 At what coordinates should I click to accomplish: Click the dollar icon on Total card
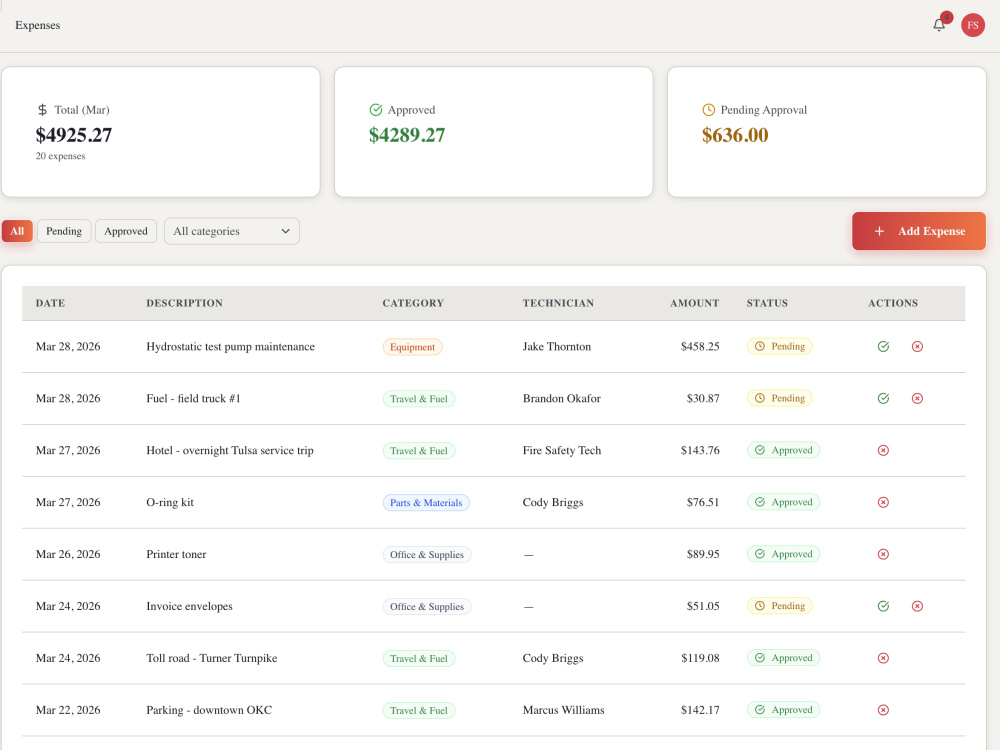click(x=42, y=110)
